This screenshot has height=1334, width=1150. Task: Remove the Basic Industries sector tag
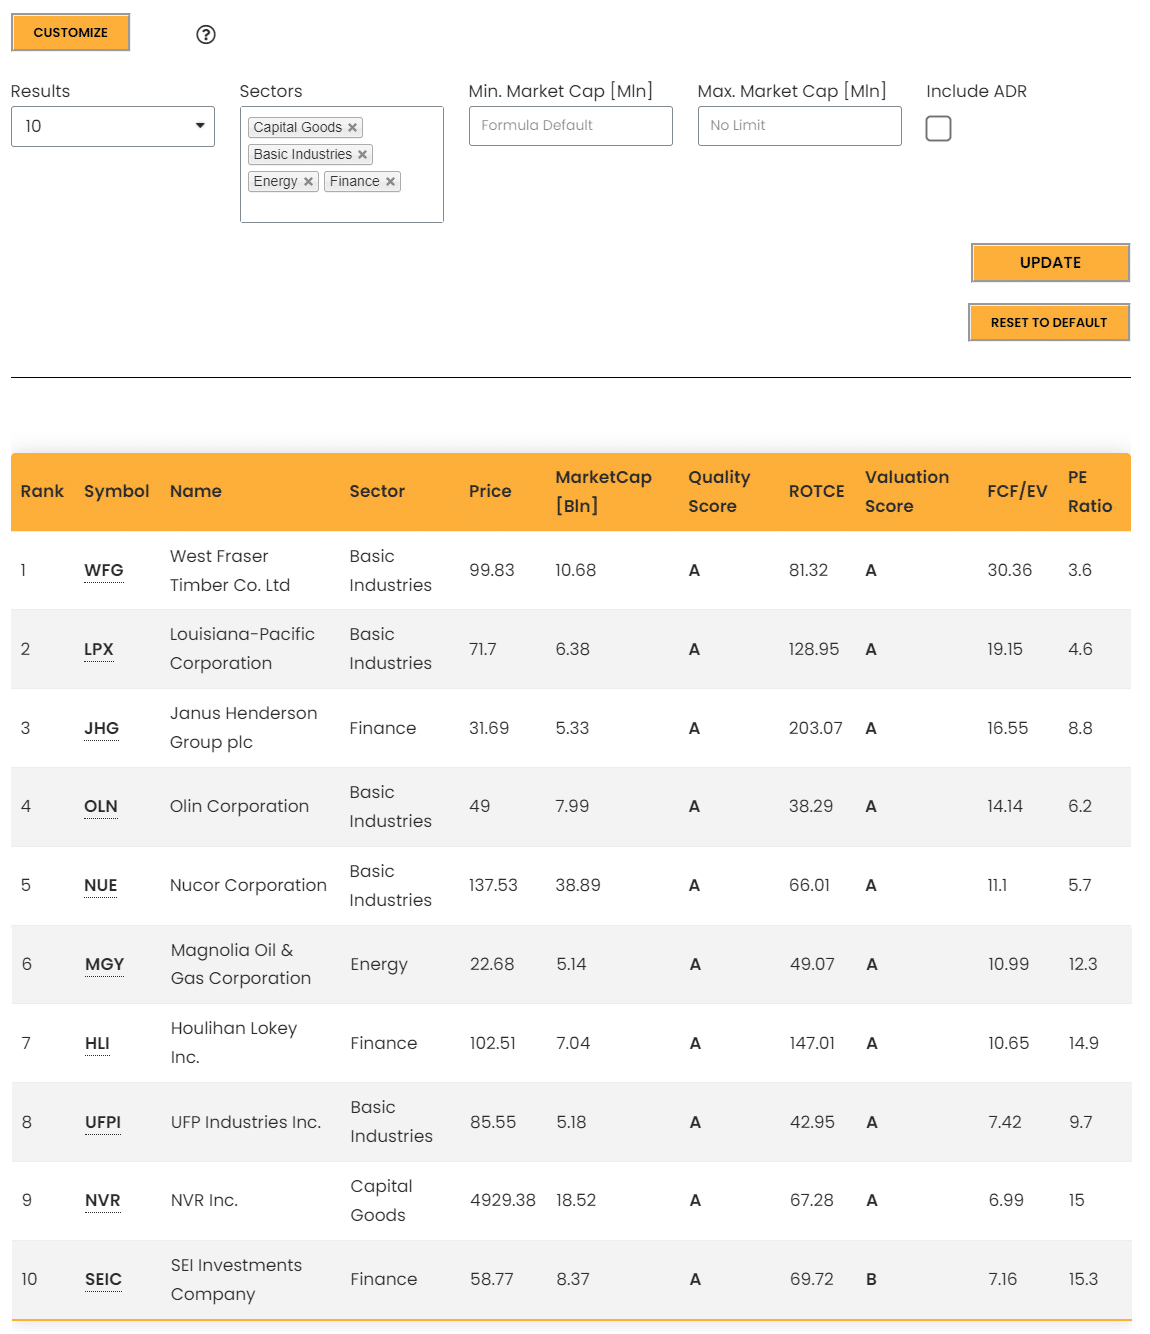(x=362, y=155)
